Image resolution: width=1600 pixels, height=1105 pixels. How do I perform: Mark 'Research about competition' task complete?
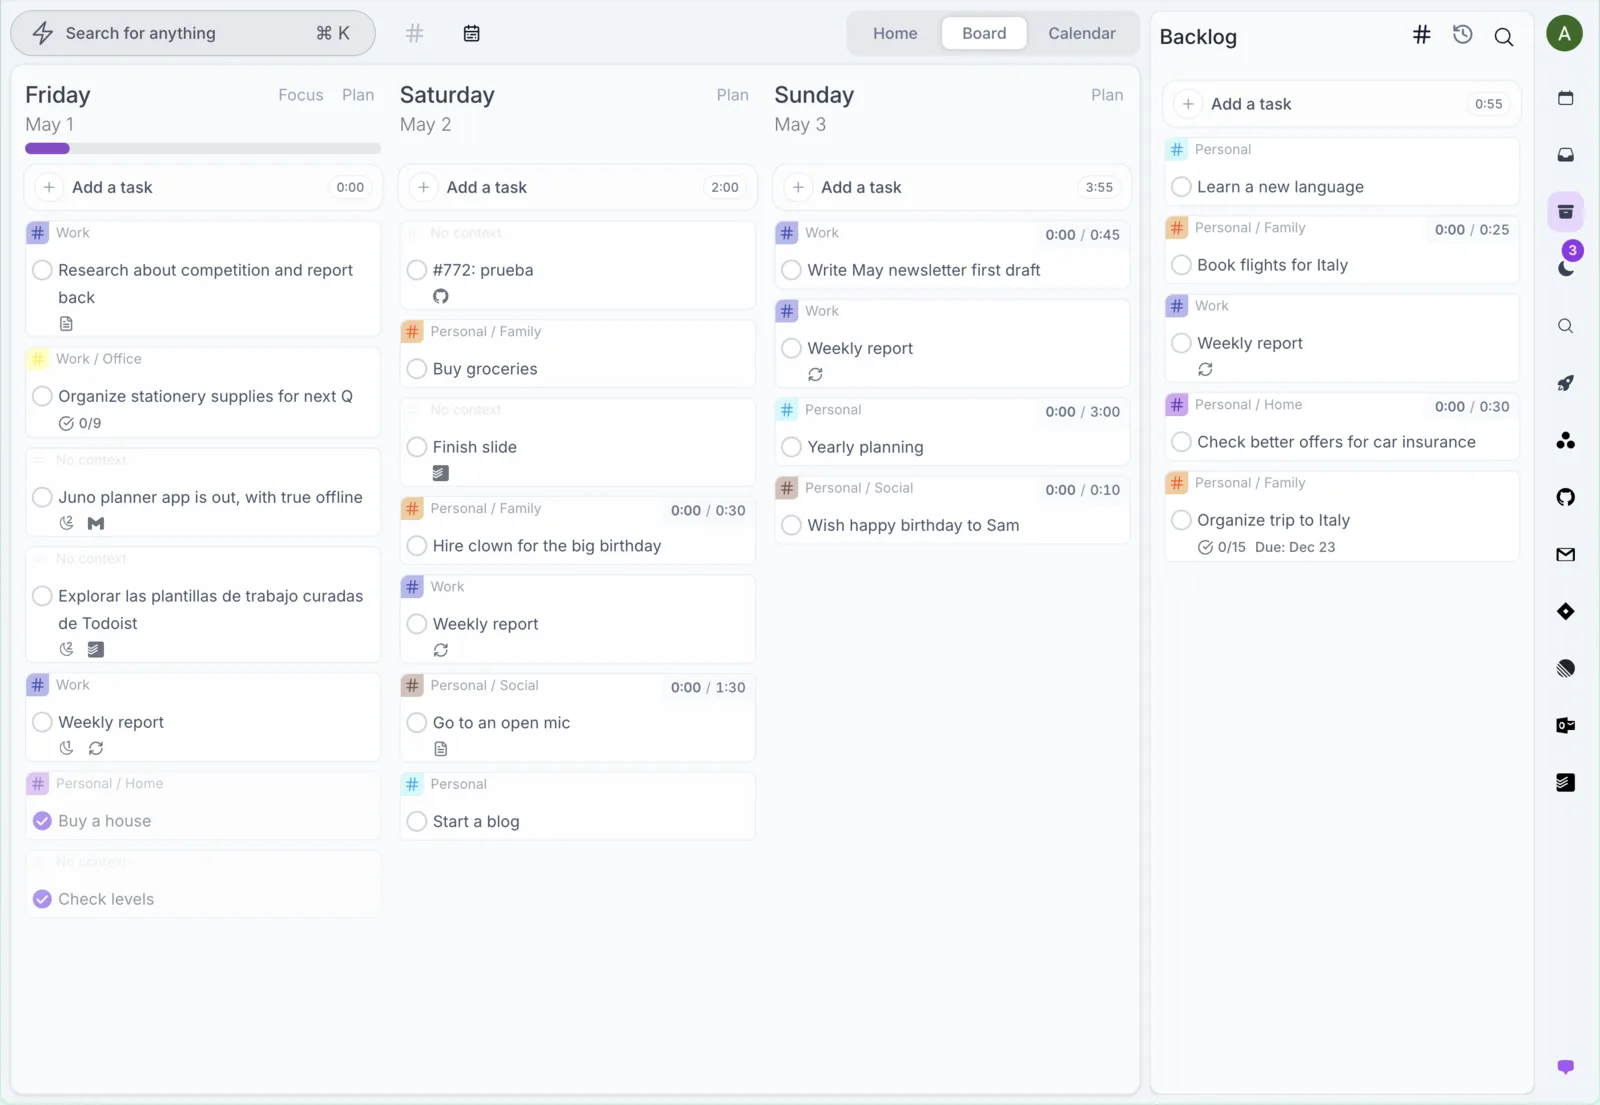coord(42,270)
